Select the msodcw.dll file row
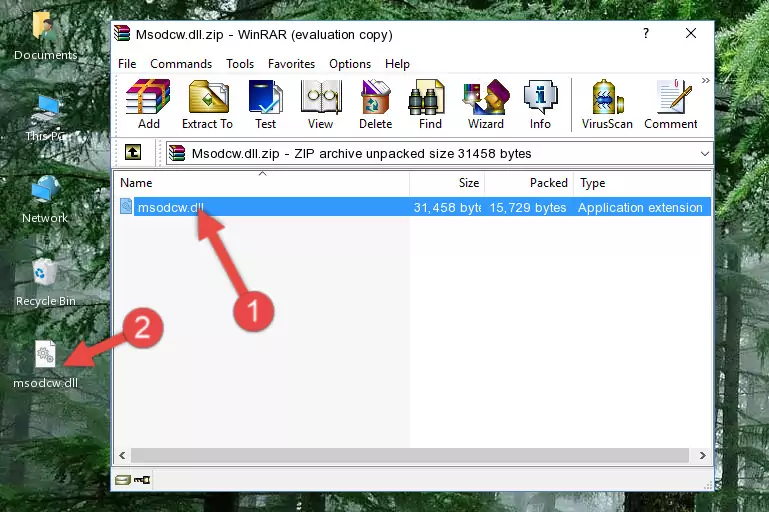The height and width of the screenshot is (512, 769). [x=414, y=207]
